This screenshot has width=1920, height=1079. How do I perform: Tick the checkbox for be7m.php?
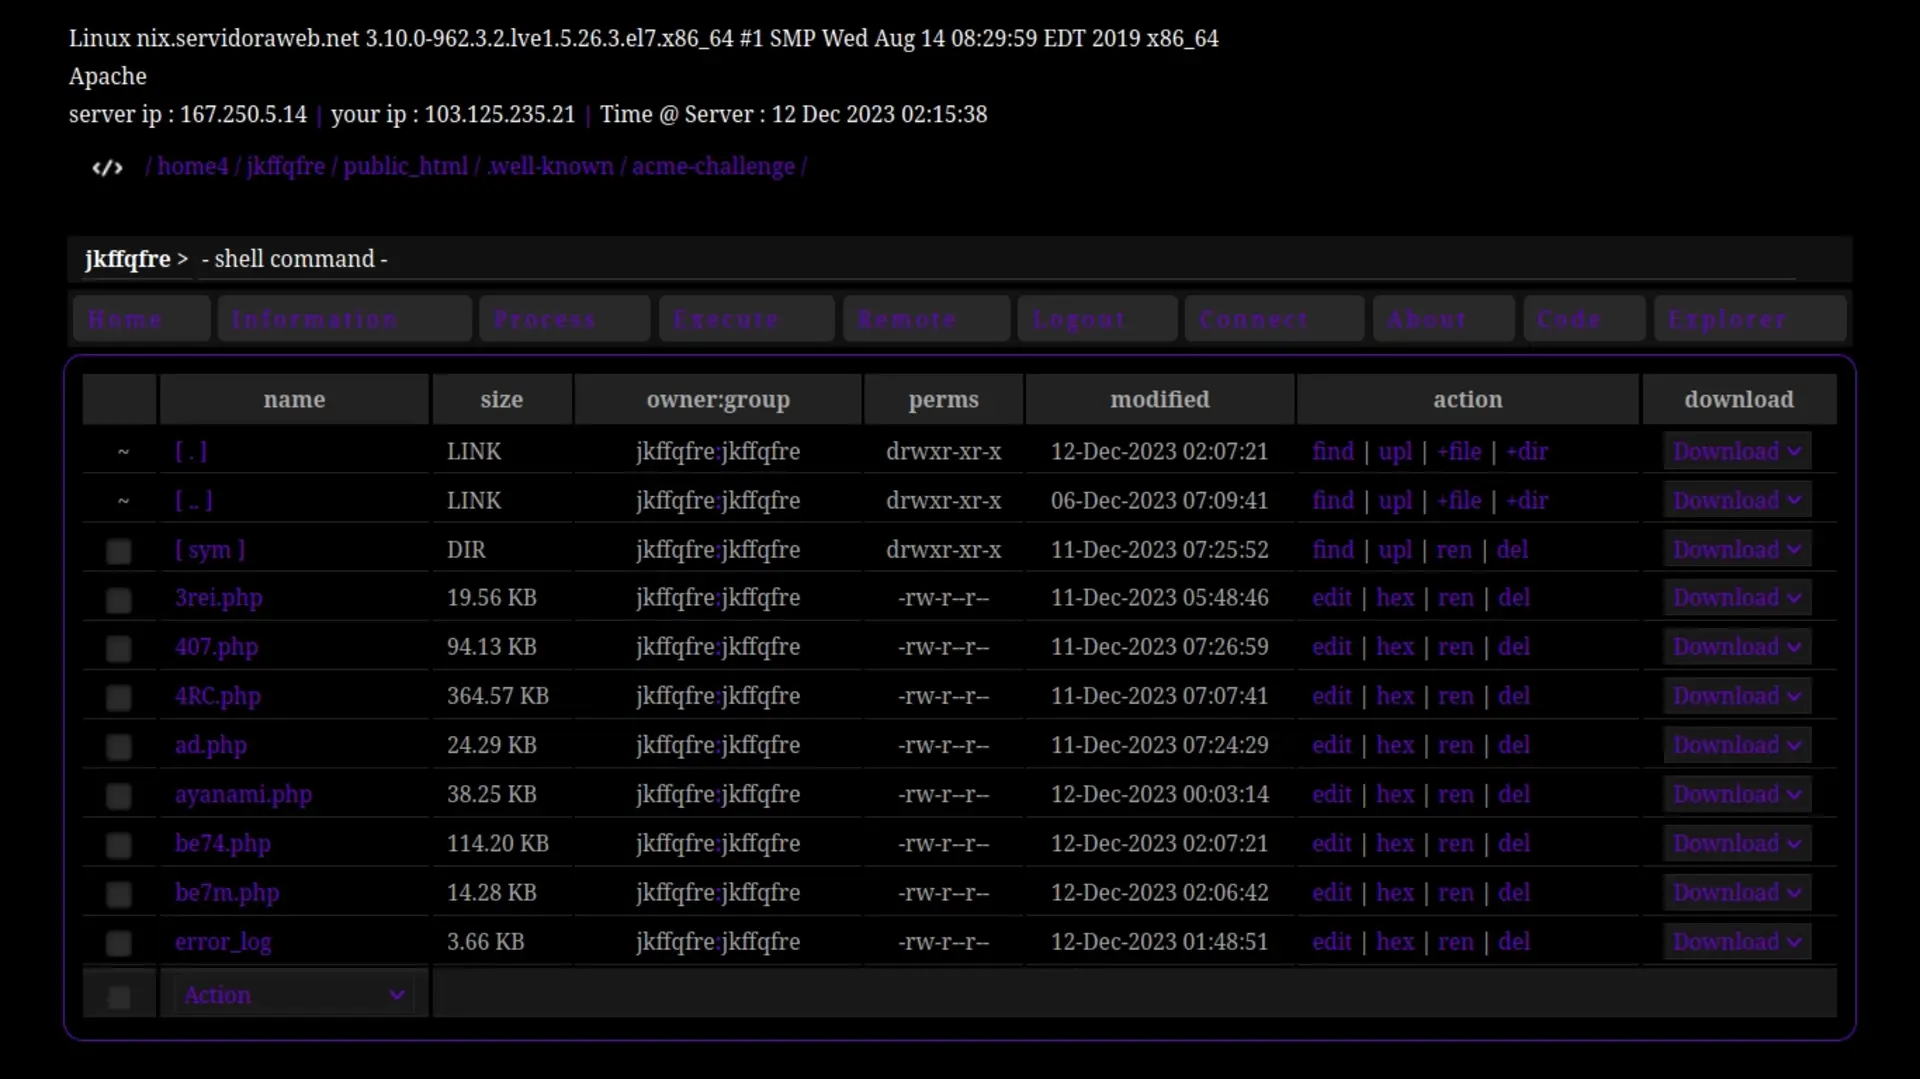point(118,894)
